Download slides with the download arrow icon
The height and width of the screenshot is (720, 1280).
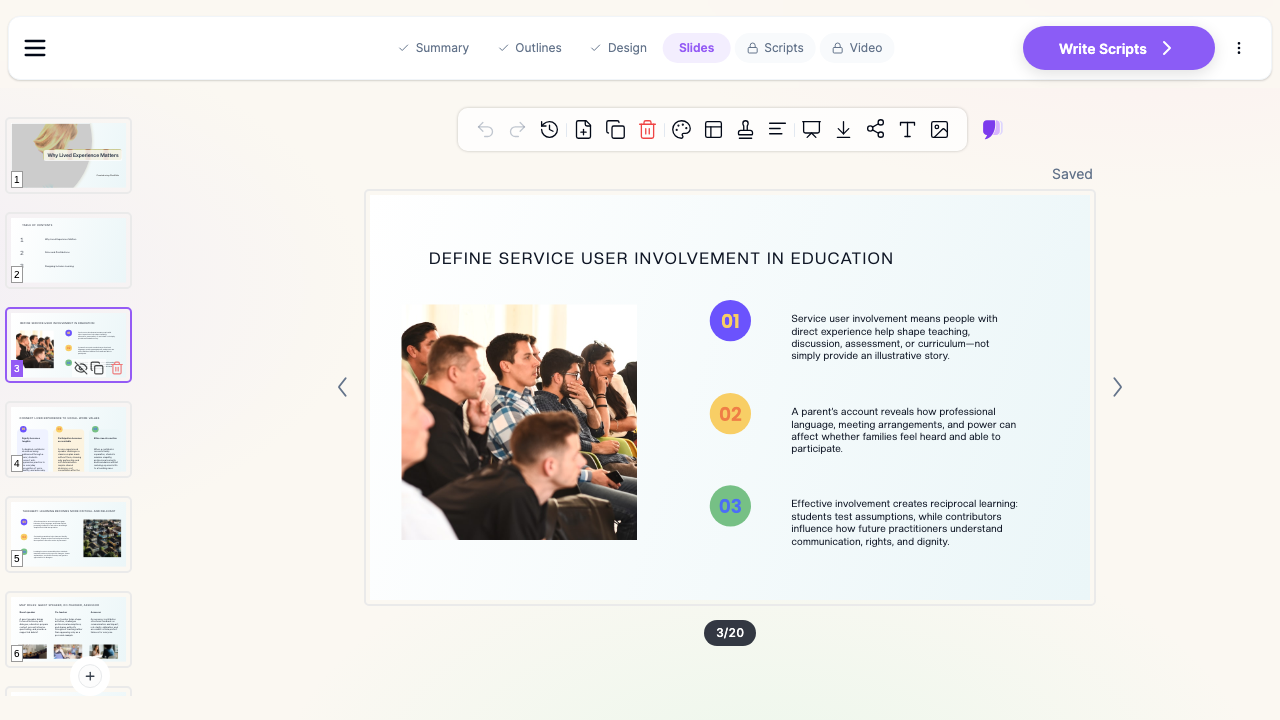[843, 129]
